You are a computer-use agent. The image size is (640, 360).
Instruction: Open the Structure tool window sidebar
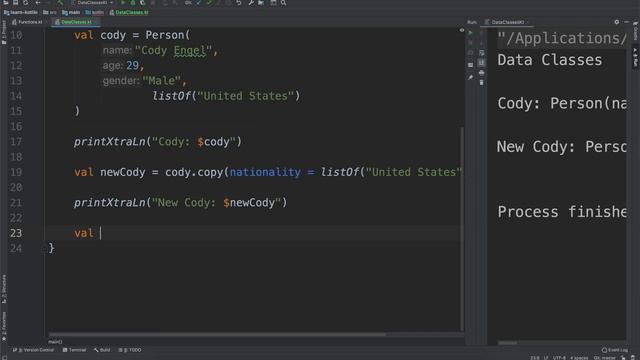click(4, 288)
